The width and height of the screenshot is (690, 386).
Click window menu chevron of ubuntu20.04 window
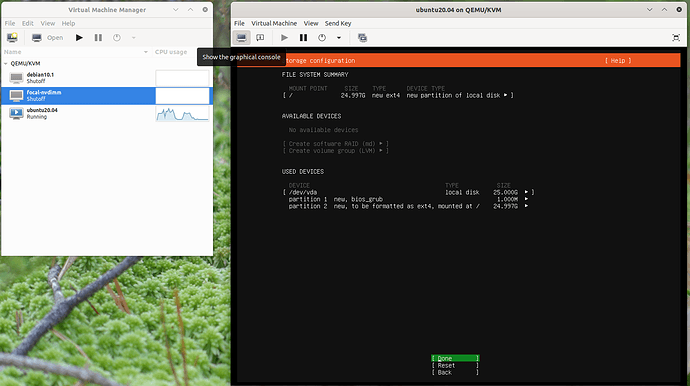click(650, 10)
